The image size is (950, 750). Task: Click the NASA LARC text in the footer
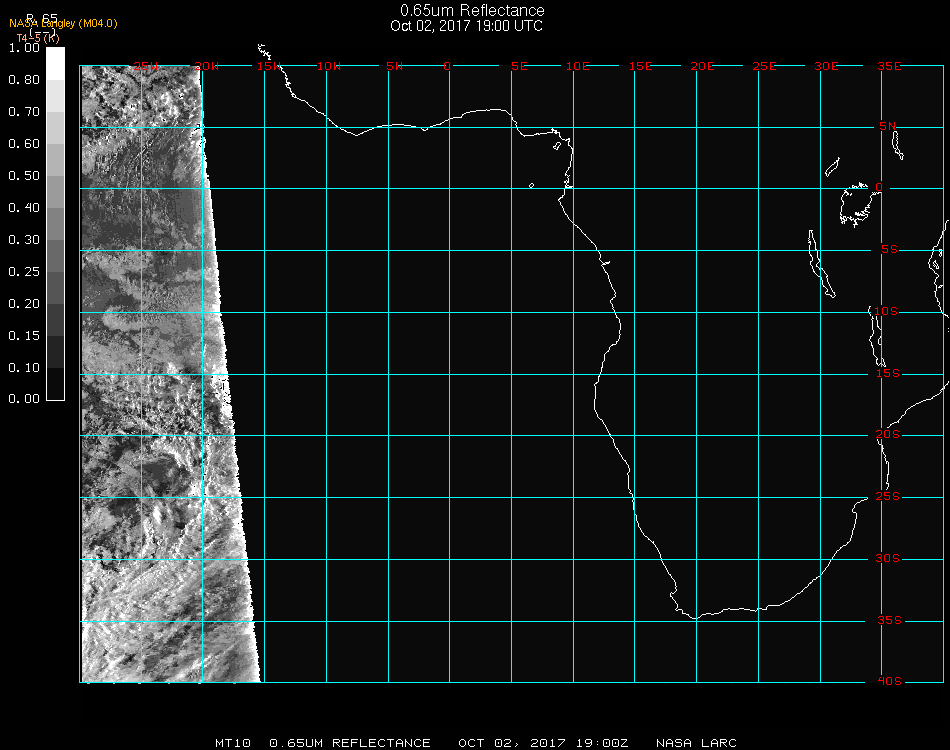point(696,743)
